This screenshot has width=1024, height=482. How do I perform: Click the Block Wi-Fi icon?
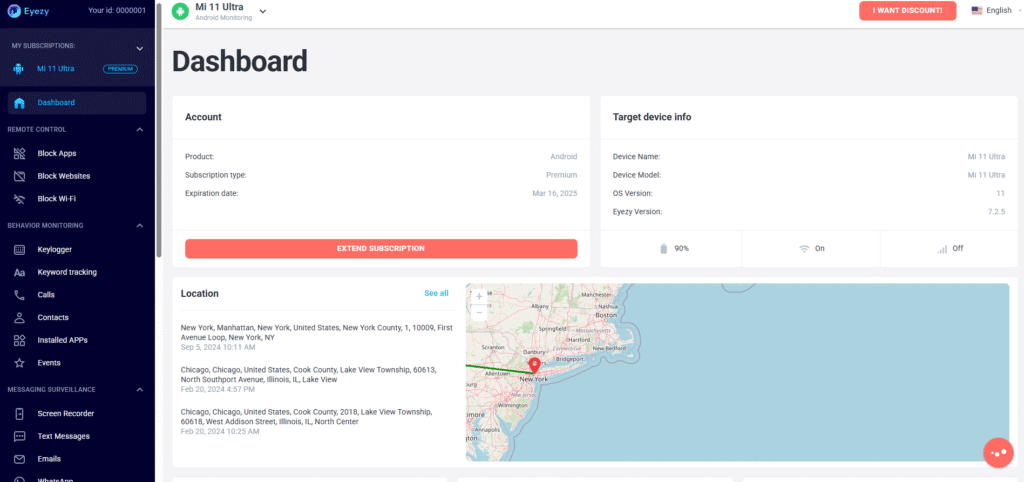point(20,199)
